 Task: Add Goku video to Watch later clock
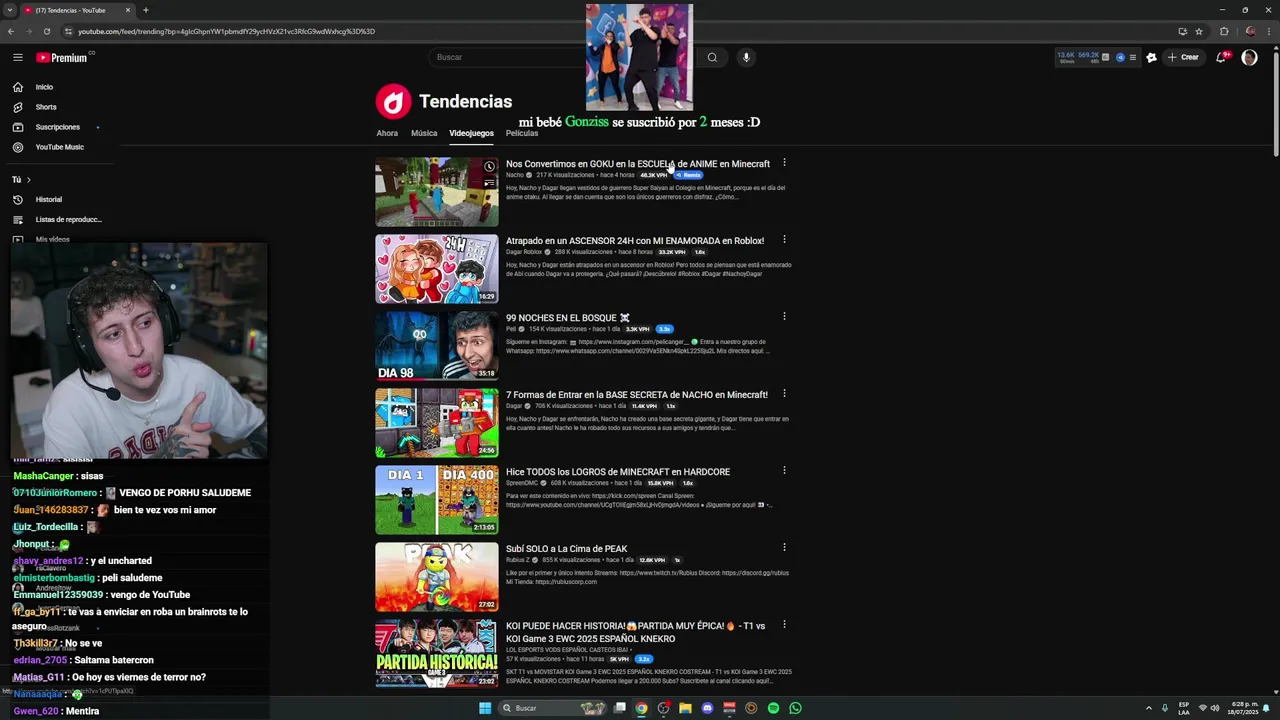click(x=489, y=167)
